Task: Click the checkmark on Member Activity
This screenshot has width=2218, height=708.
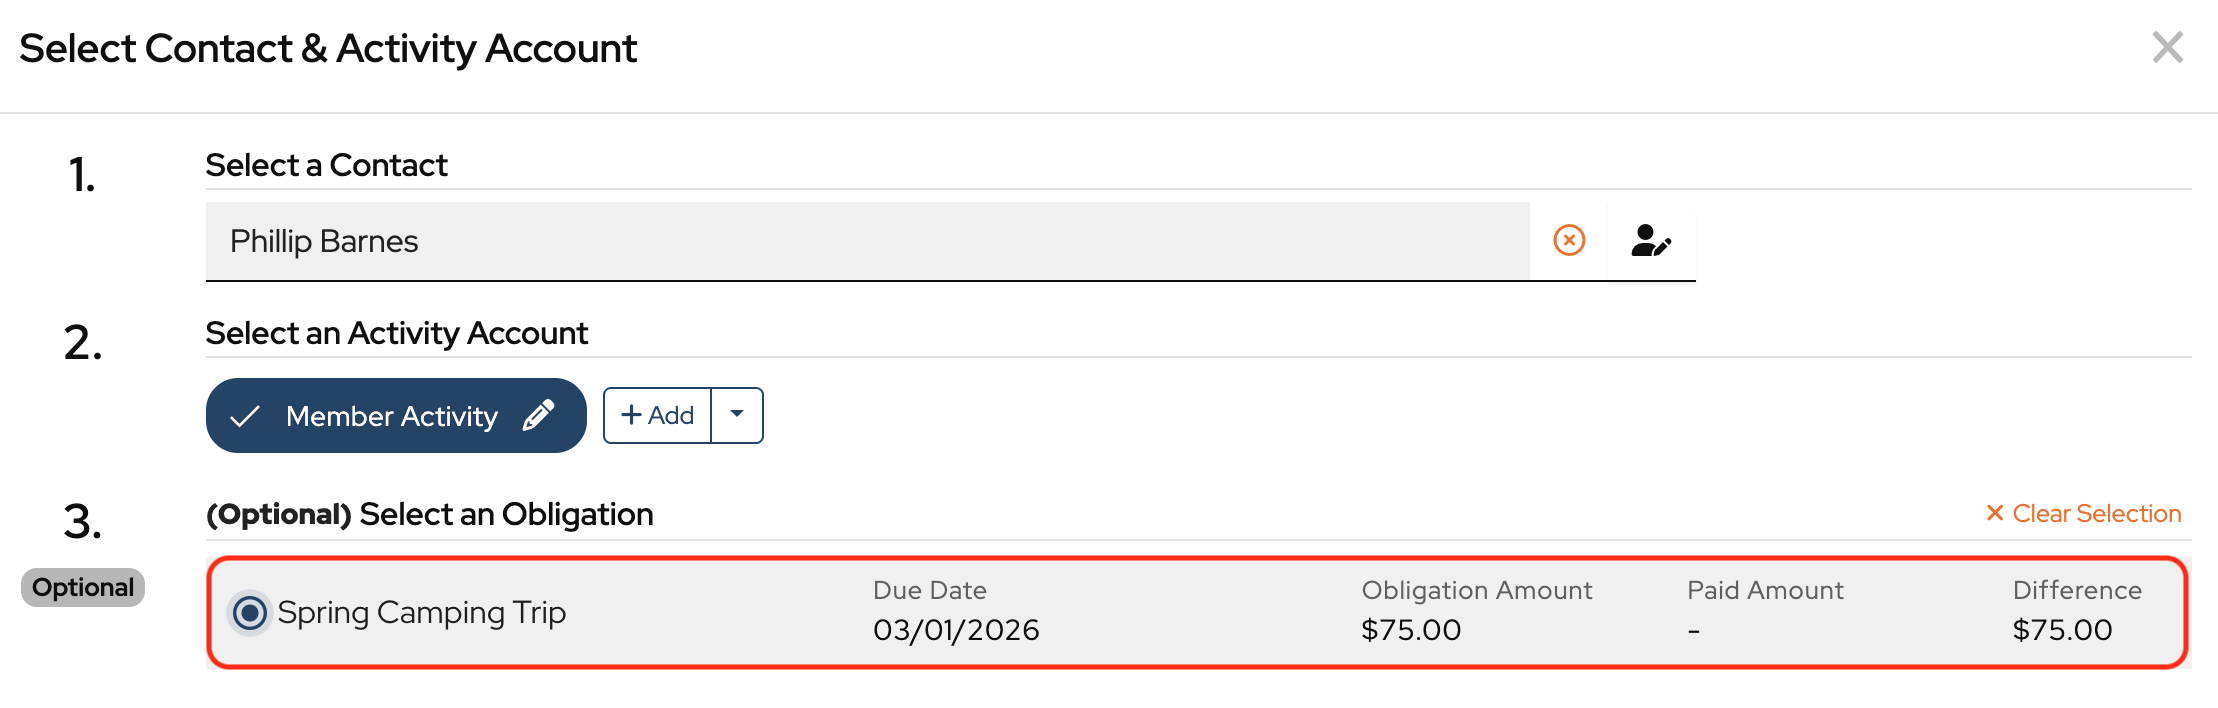Action: click(x=245, y=416)
